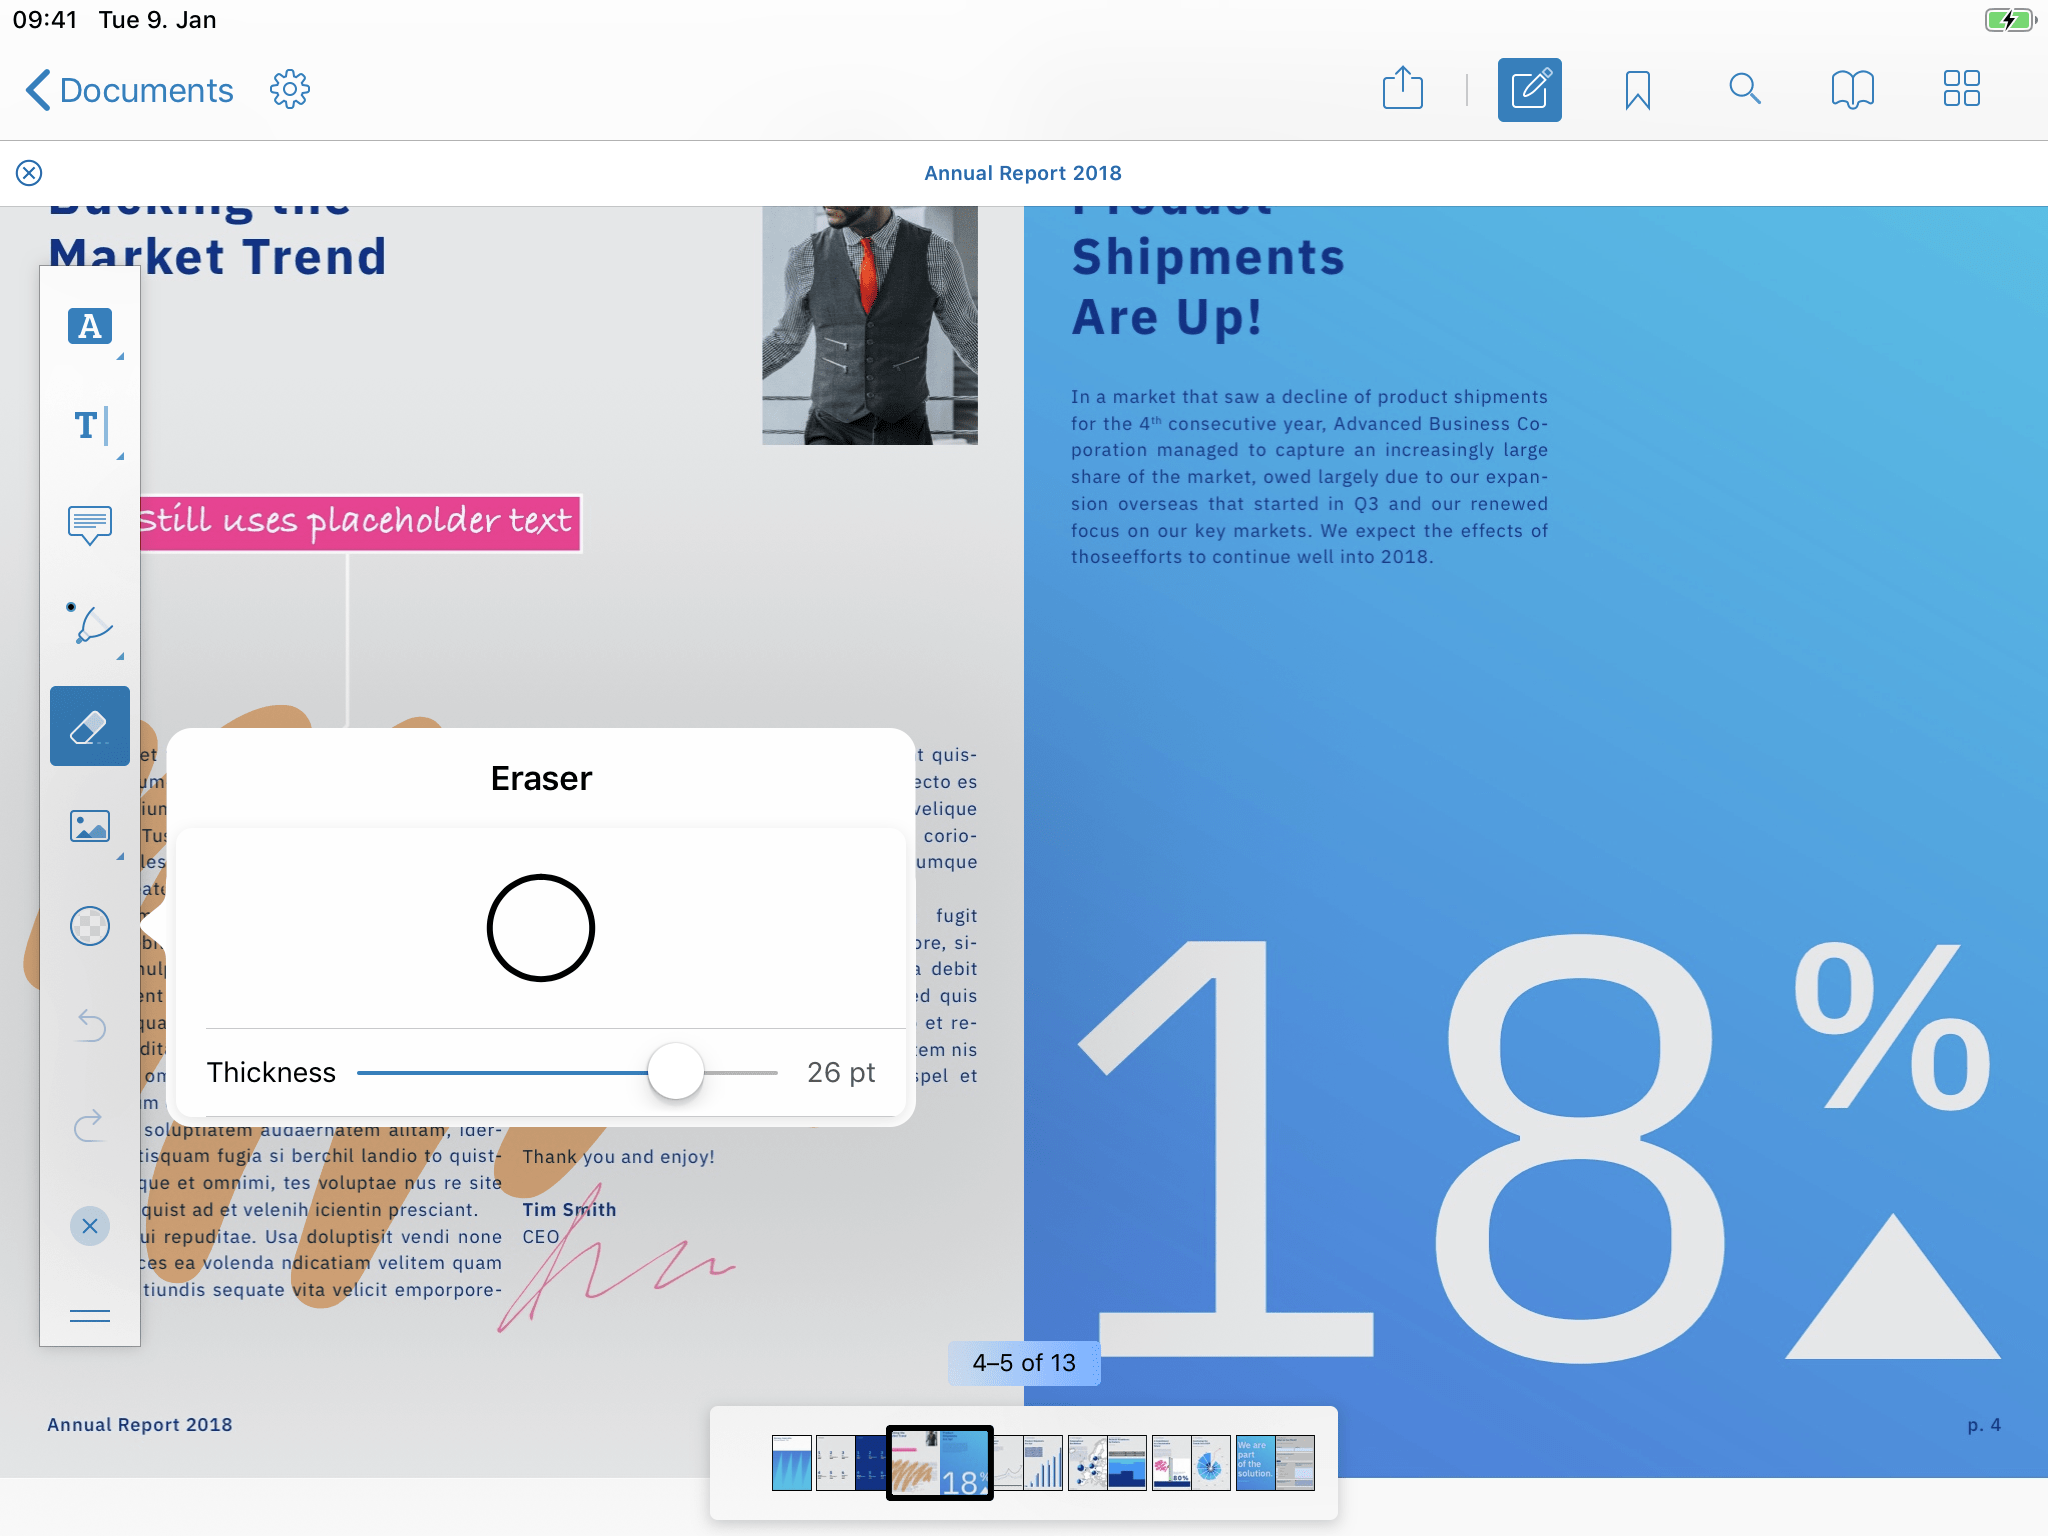Deselect the active Eraser tool
The width and height of the screenshot is (2048, 1536).
pyautogui.click(x=89, y=726)
